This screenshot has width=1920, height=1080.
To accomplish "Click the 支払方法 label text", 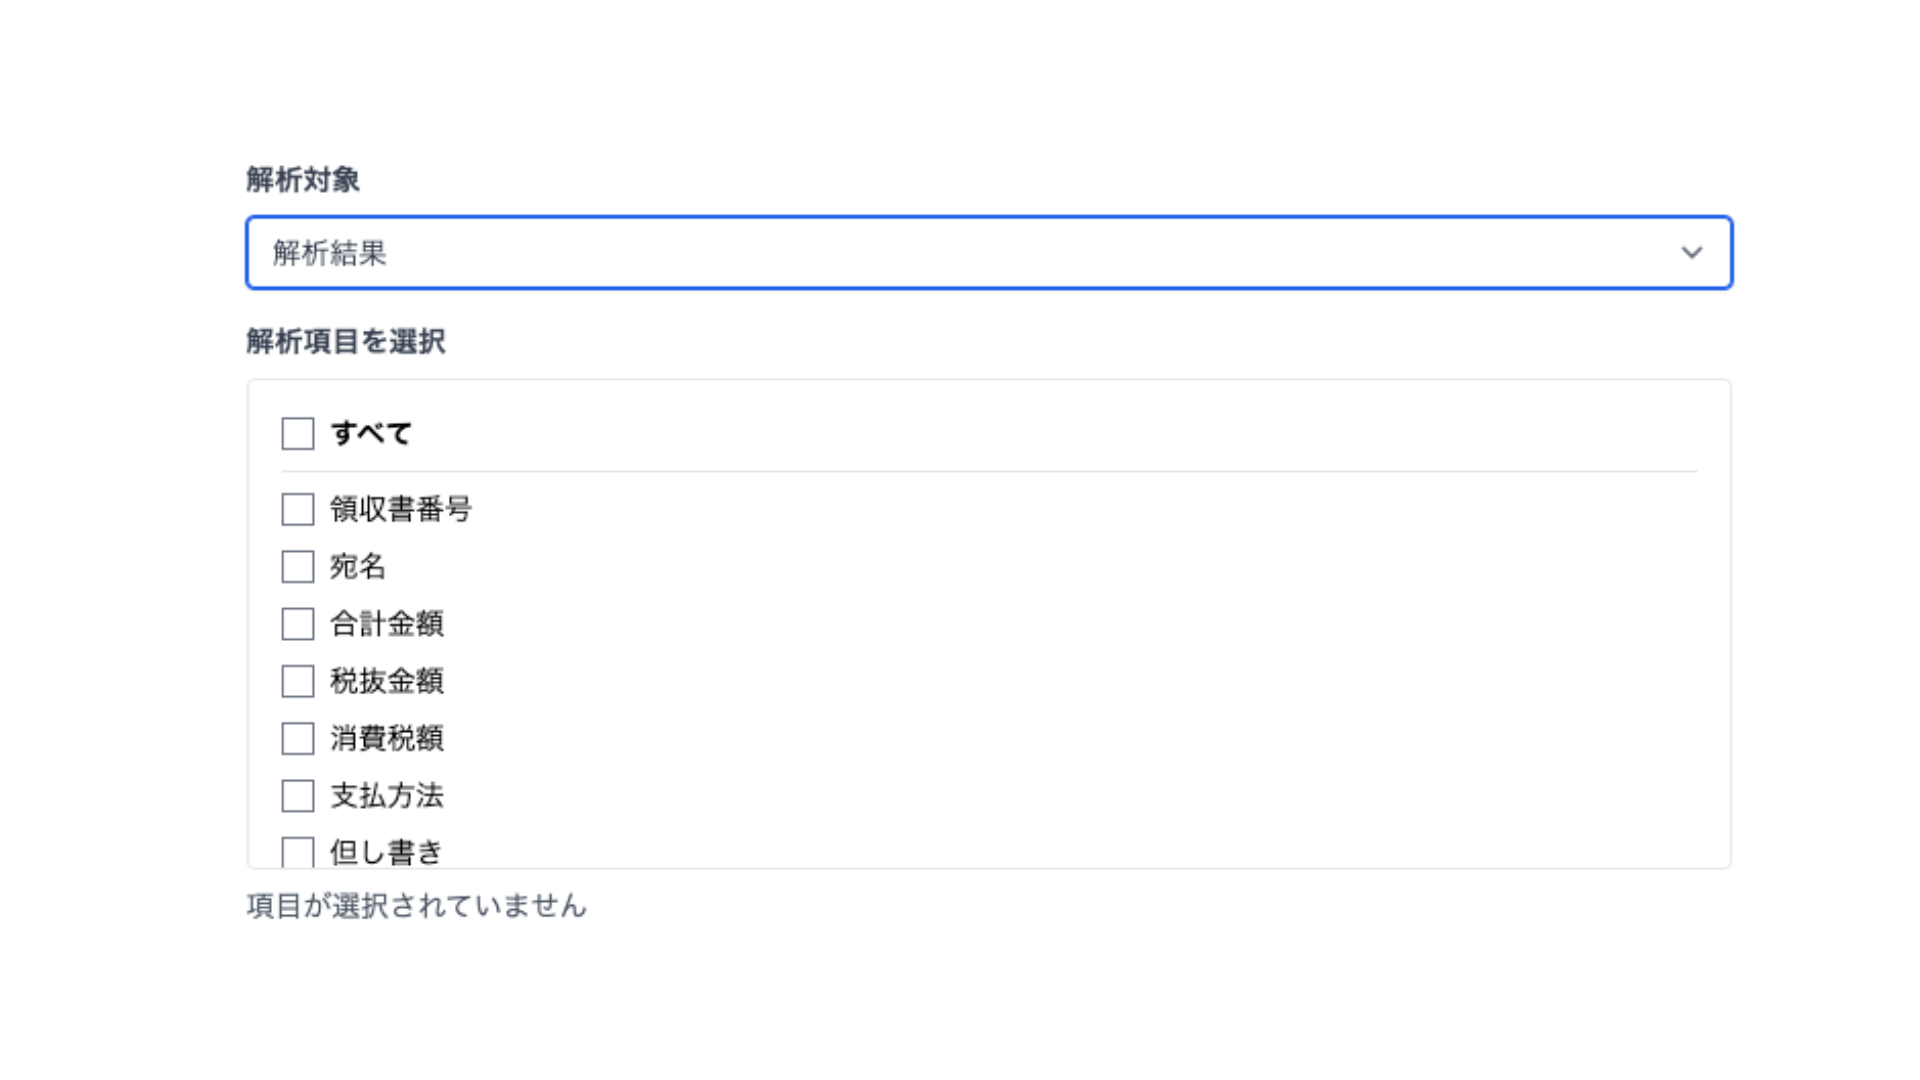I will (x=386, y=796).
